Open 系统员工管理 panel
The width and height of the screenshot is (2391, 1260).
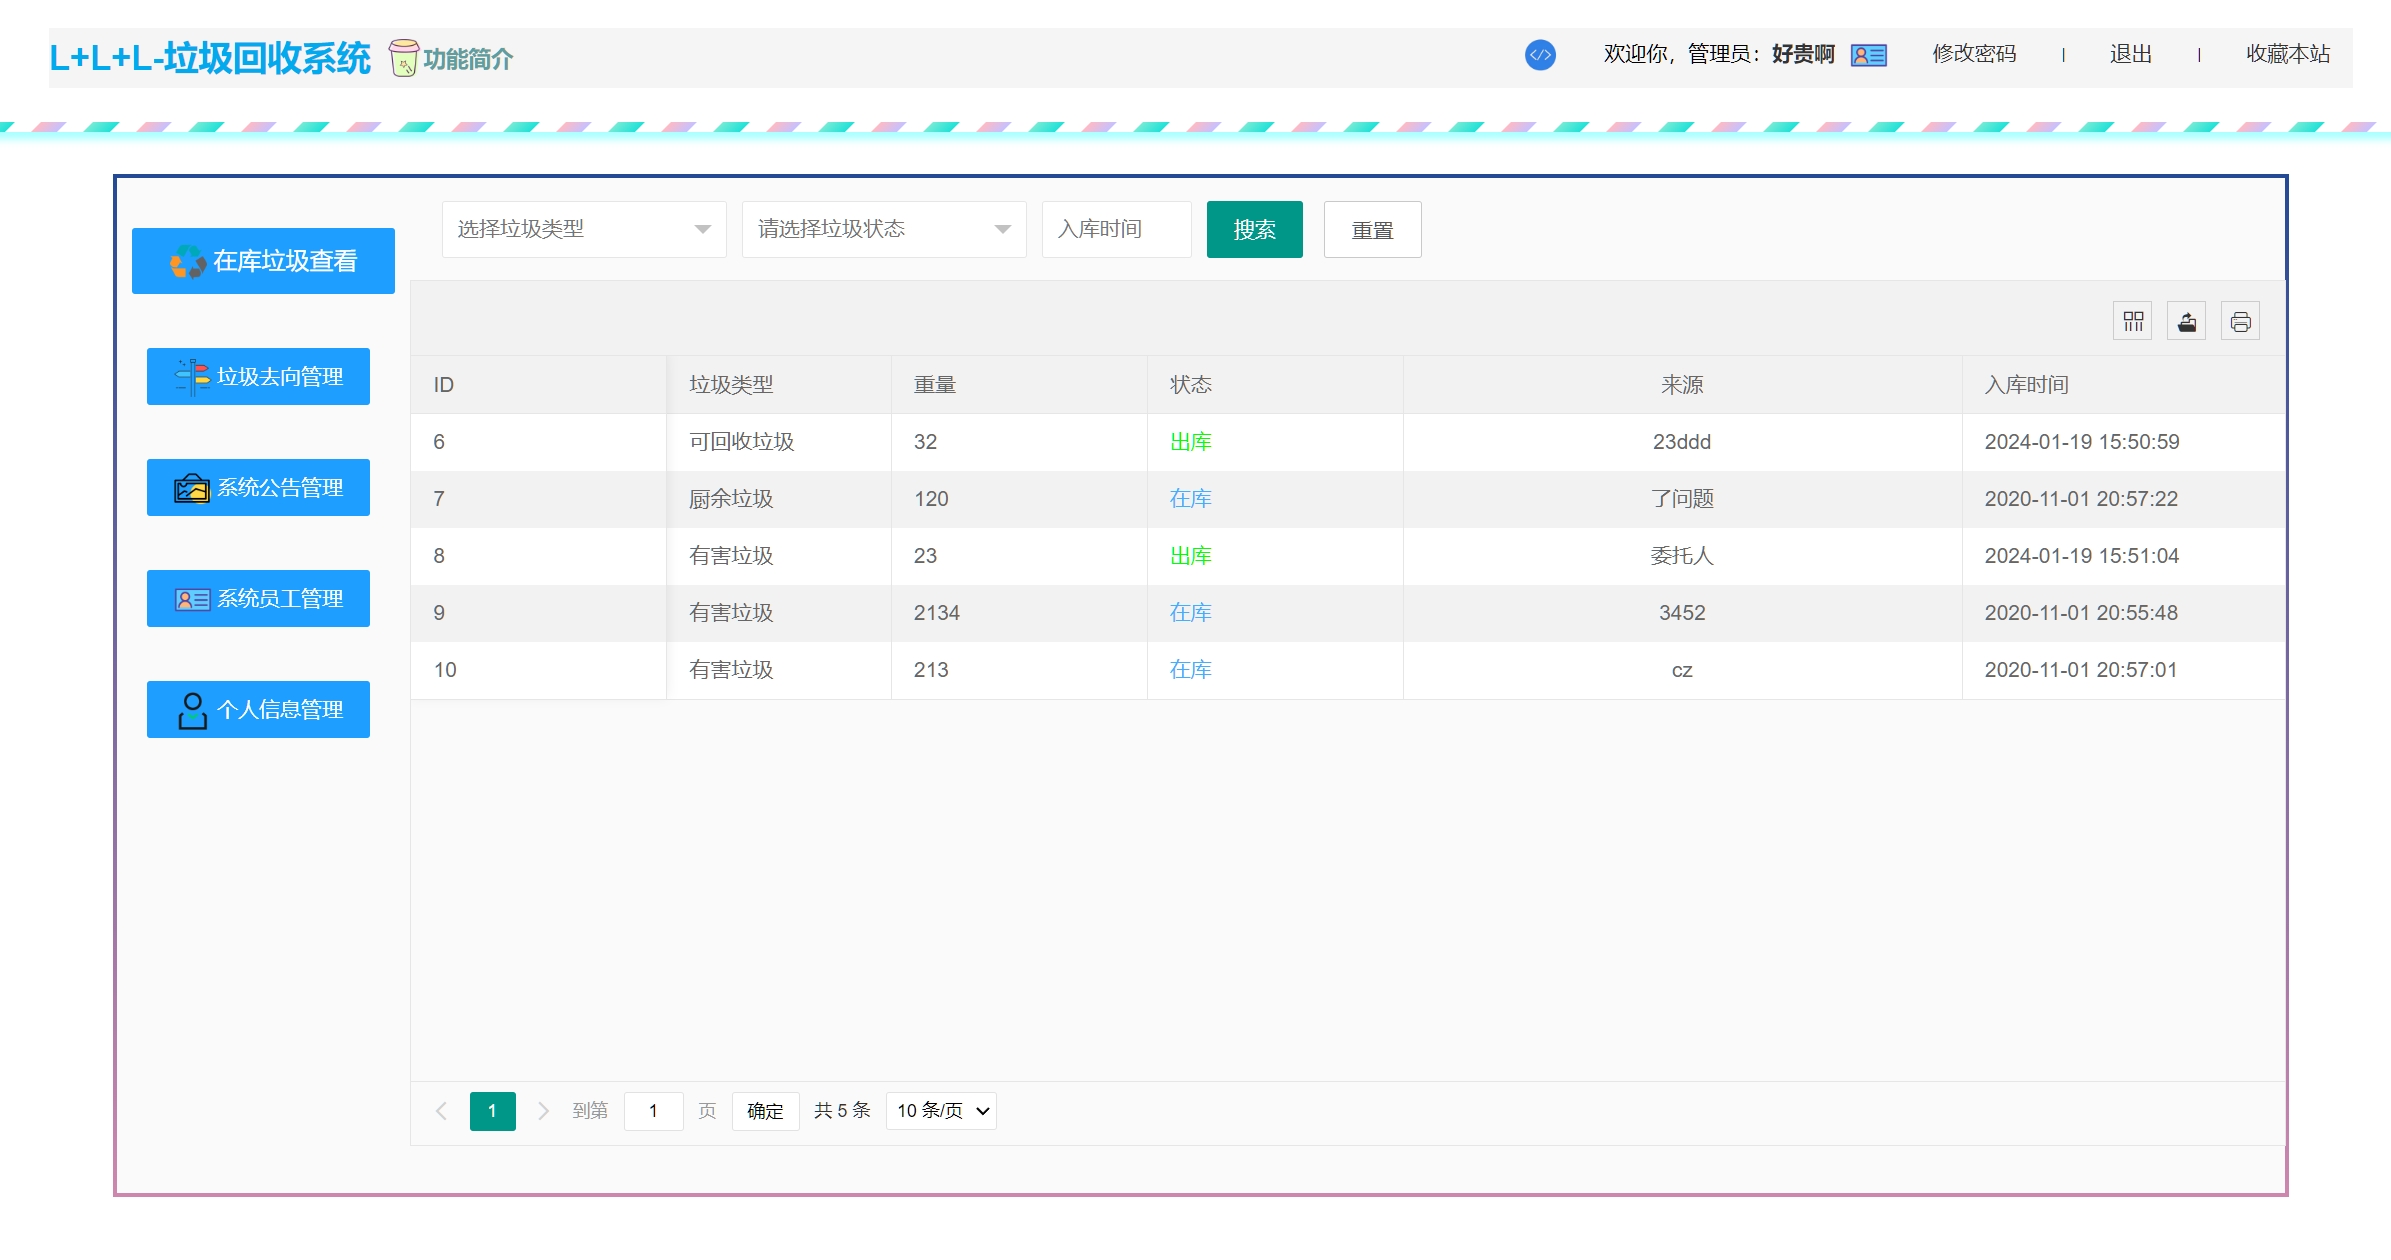coord(264,598)
